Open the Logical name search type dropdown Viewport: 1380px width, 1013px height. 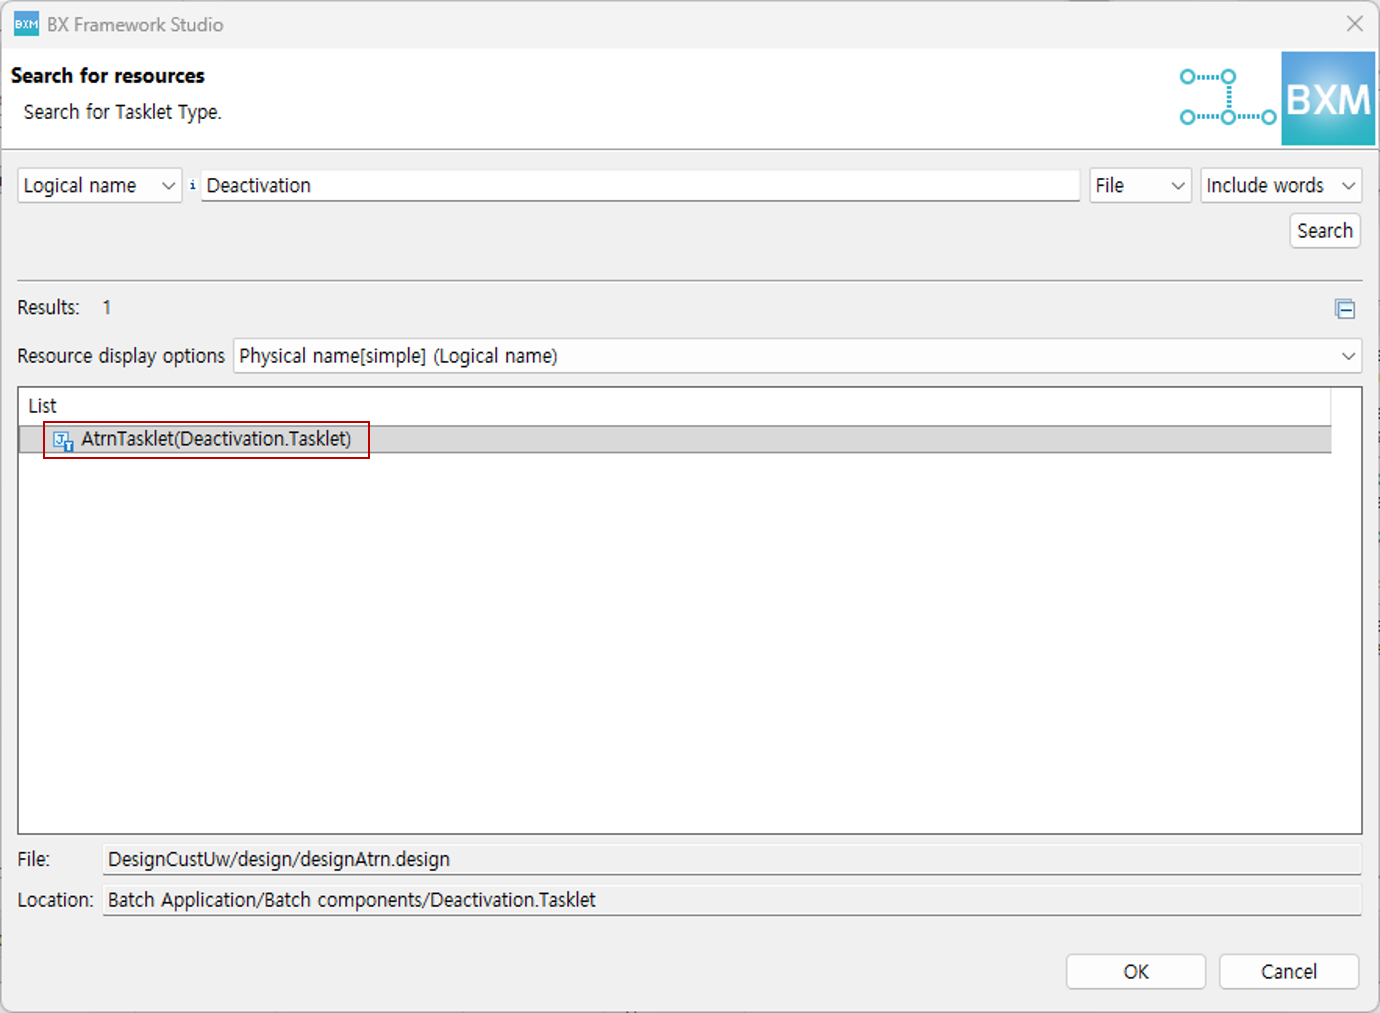coord(99,186)
